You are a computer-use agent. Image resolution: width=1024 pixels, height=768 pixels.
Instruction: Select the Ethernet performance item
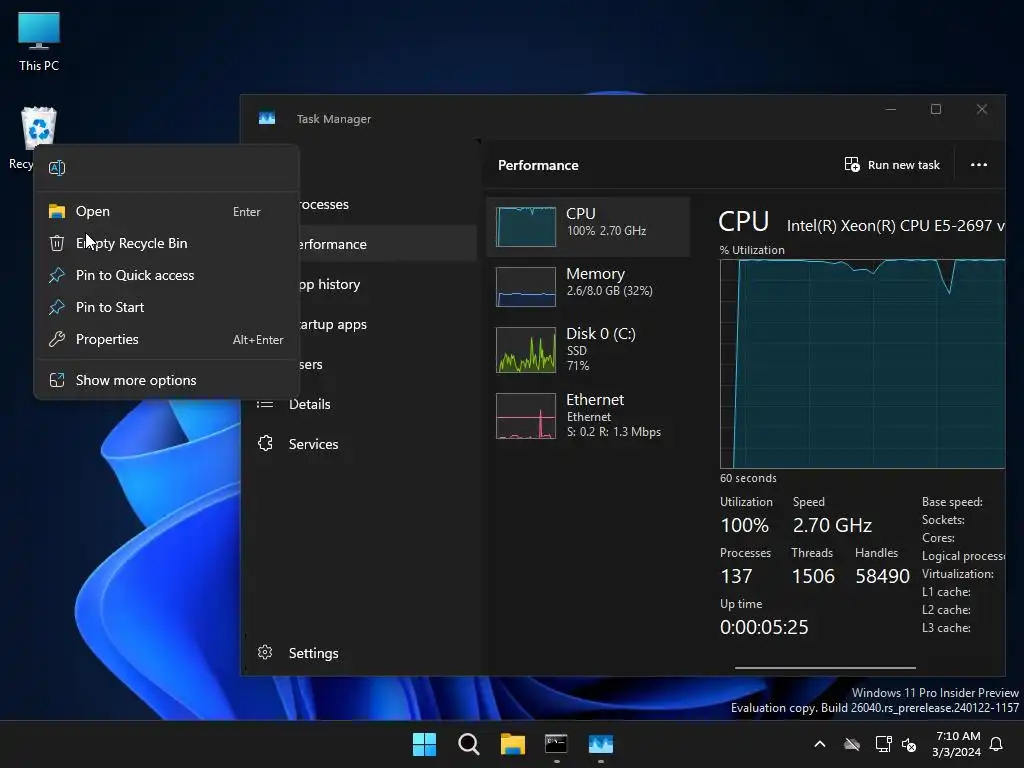588,415
